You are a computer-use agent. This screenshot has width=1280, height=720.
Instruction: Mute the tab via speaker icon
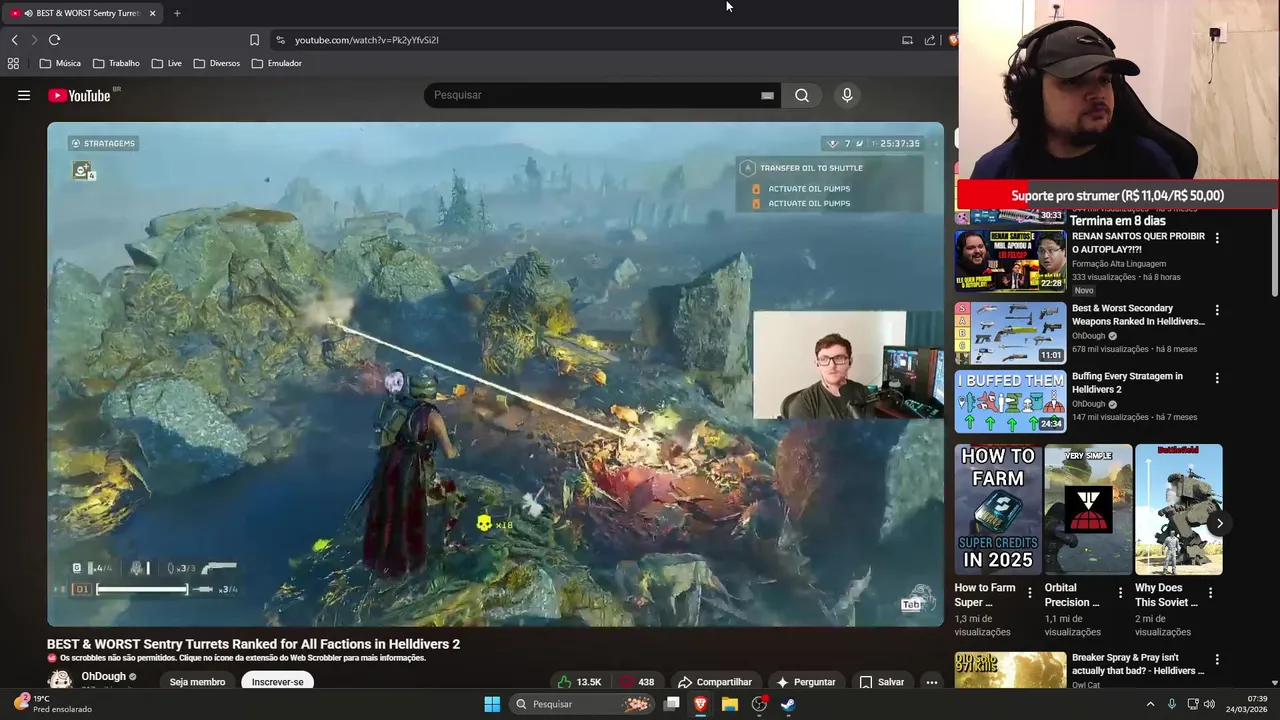28,13
